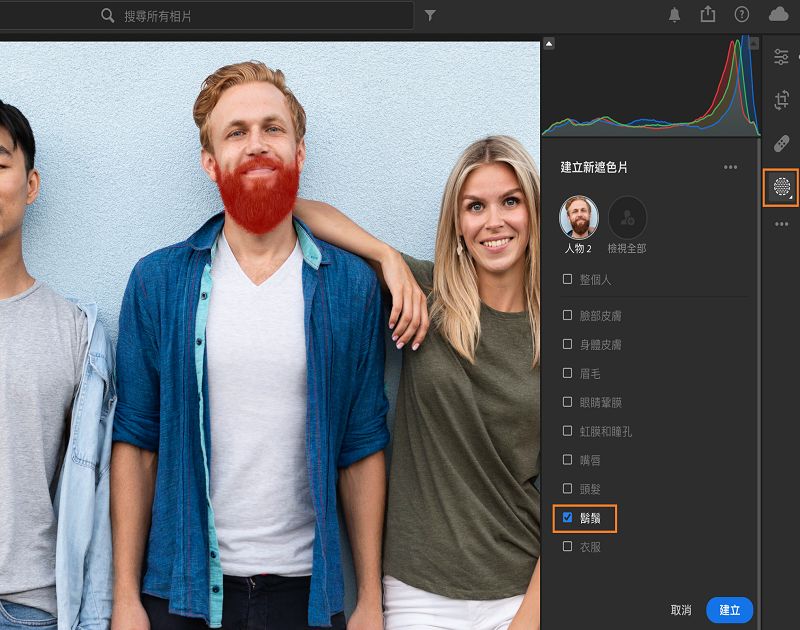Click in the 搜尋所有相片 search field
The image size is (800, 630).
tap(207, 15)
